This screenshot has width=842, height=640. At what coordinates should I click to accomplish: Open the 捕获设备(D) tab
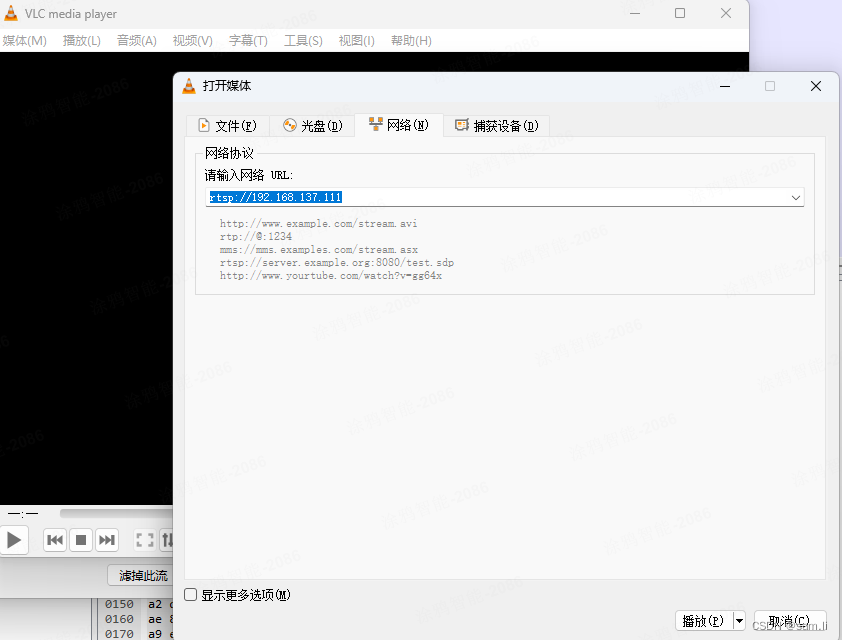(x=497, y=126)
